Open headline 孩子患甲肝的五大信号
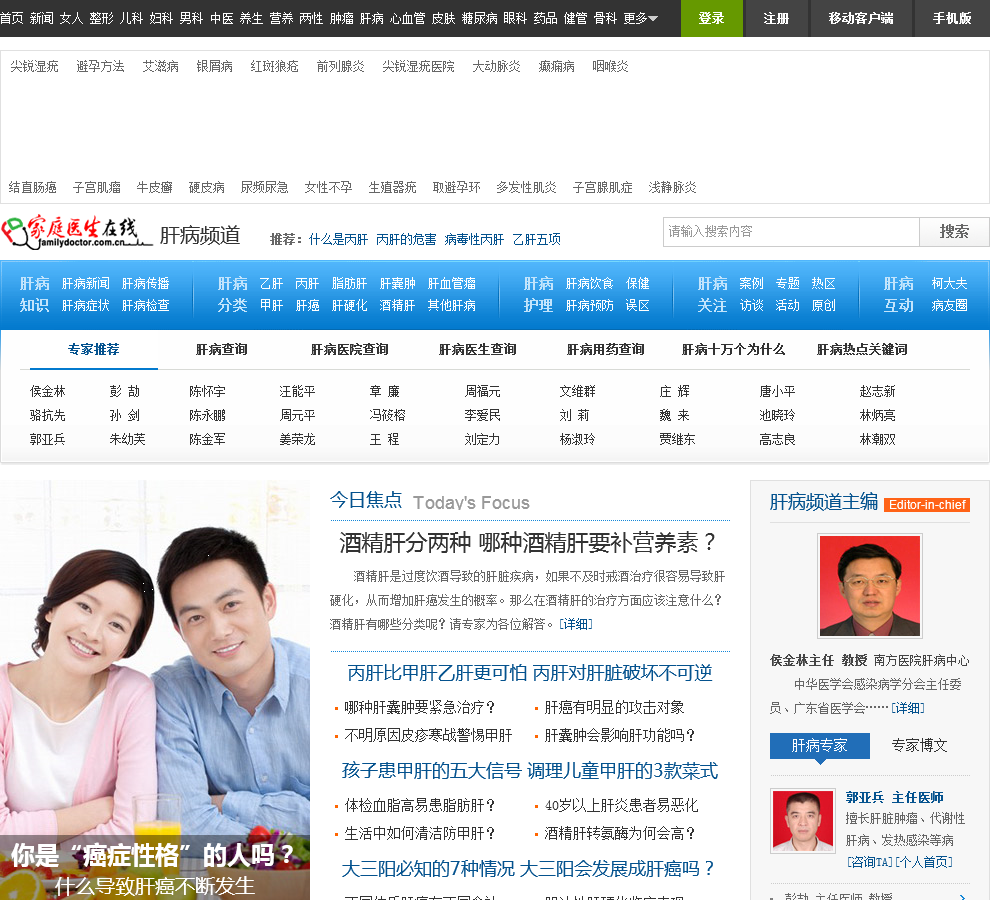 (530, 771)
